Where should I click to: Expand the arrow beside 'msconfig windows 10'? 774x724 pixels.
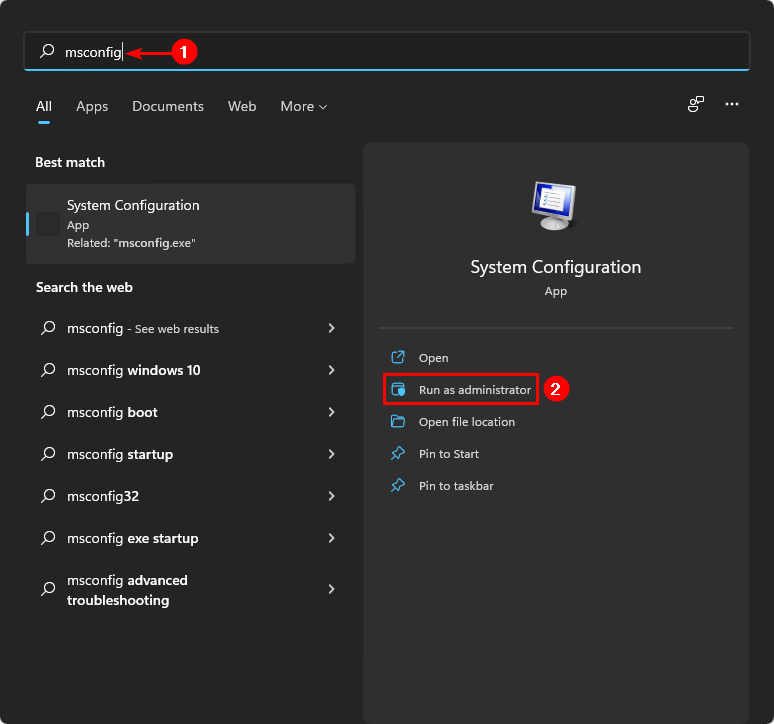point(331,370)
